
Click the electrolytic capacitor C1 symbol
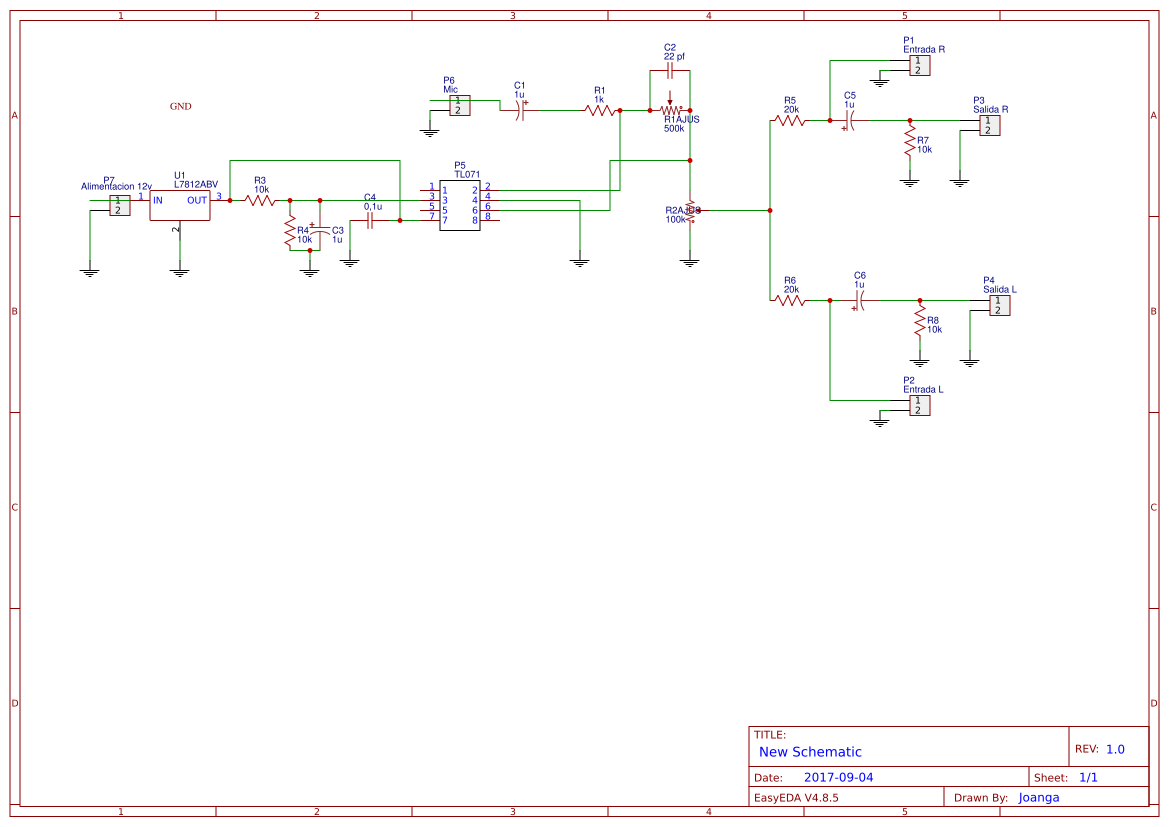point(518,110)
